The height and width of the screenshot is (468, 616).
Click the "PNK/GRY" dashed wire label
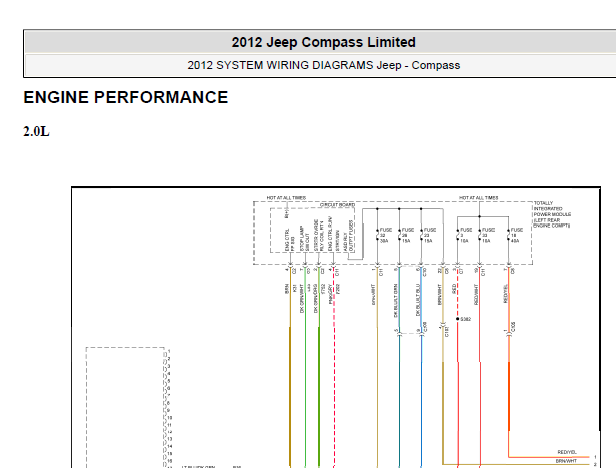(331, 295)
